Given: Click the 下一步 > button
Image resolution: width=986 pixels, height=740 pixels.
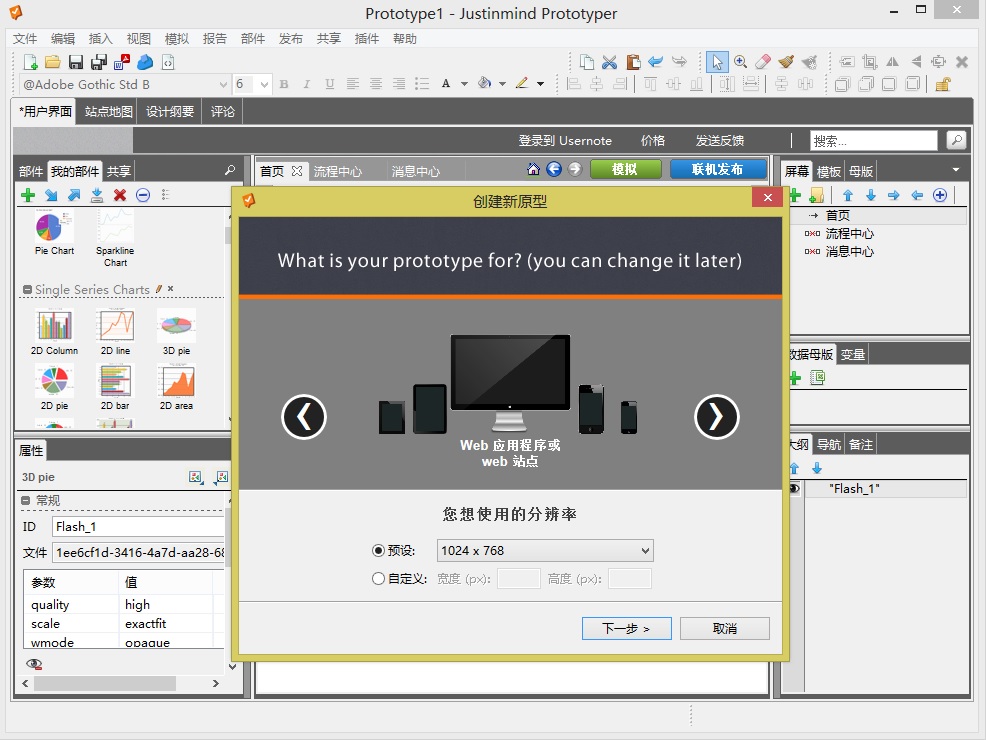Looking at the screenshot, I should click(626, 629).
